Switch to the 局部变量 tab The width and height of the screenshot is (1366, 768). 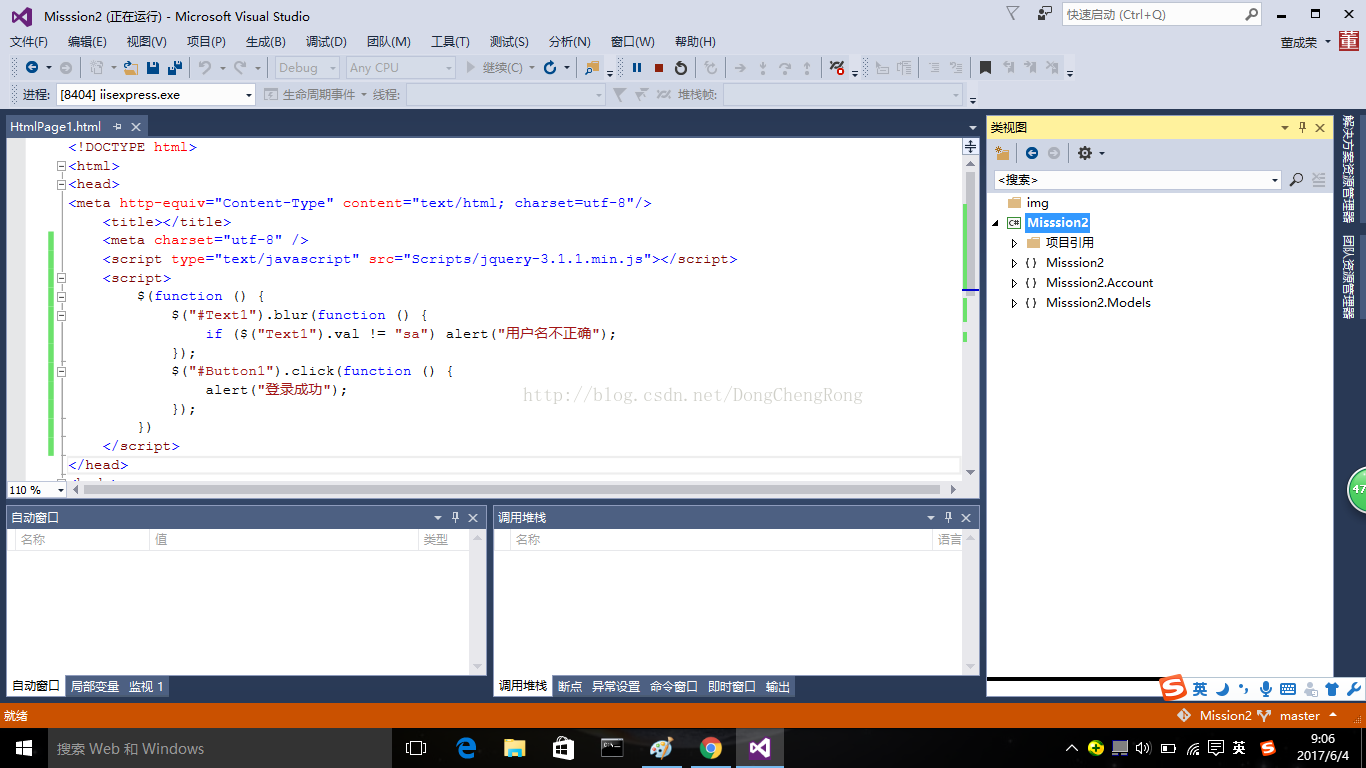click(95, 687)
